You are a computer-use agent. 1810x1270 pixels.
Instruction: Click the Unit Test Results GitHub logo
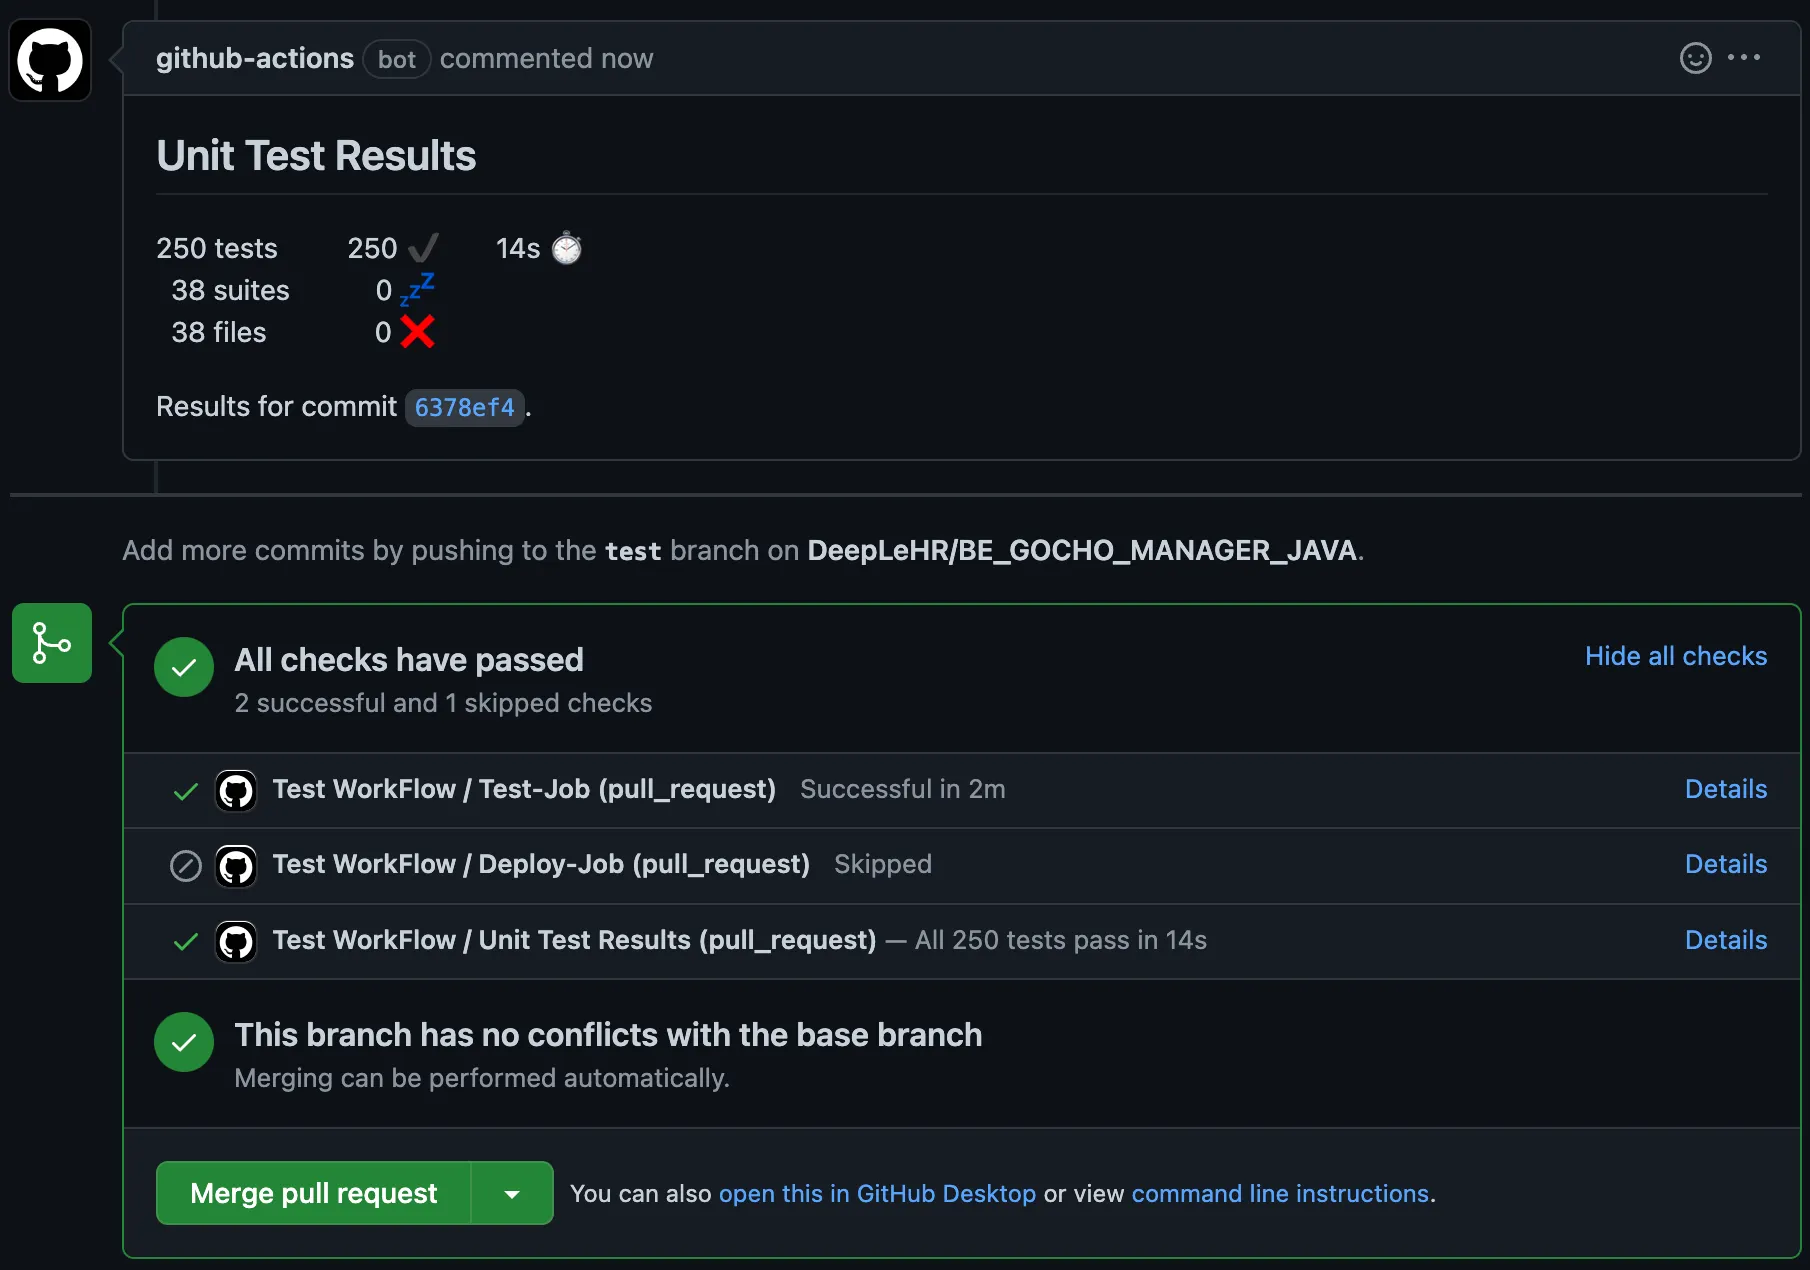pyautogui.click(x=236, y=942)
